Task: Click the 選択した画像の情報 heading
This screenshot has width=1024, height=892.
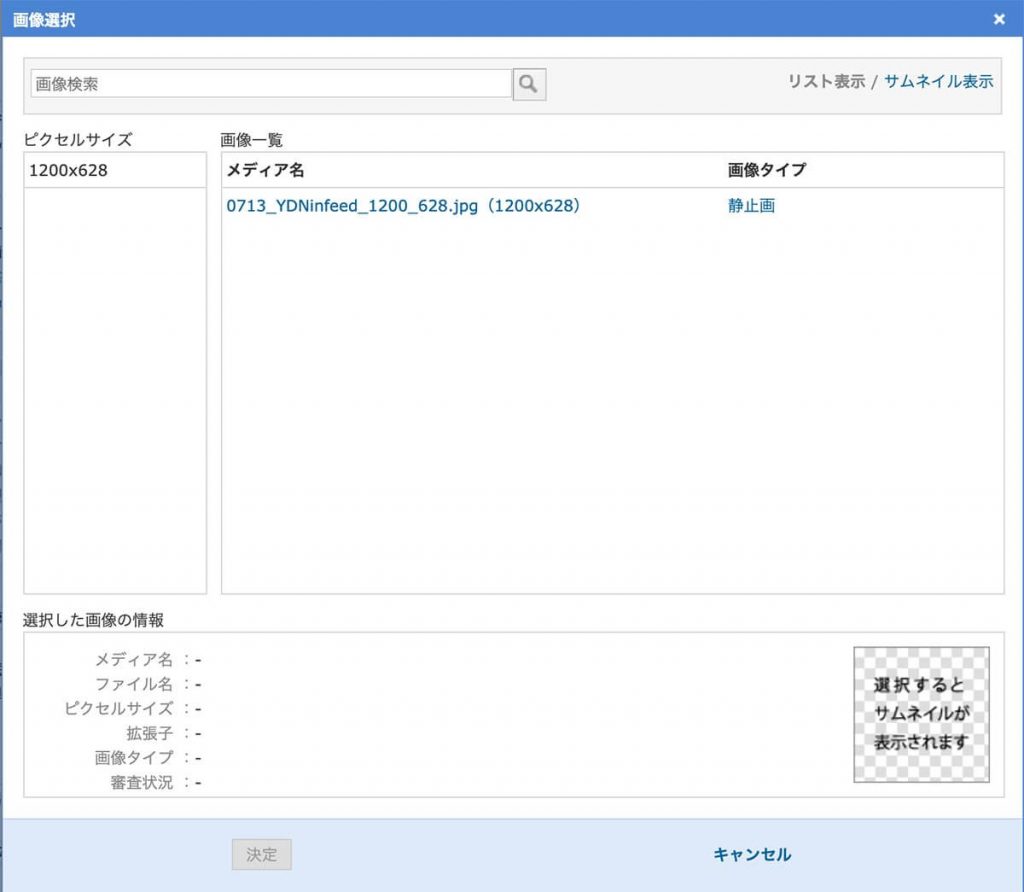Action: (93, 620)
